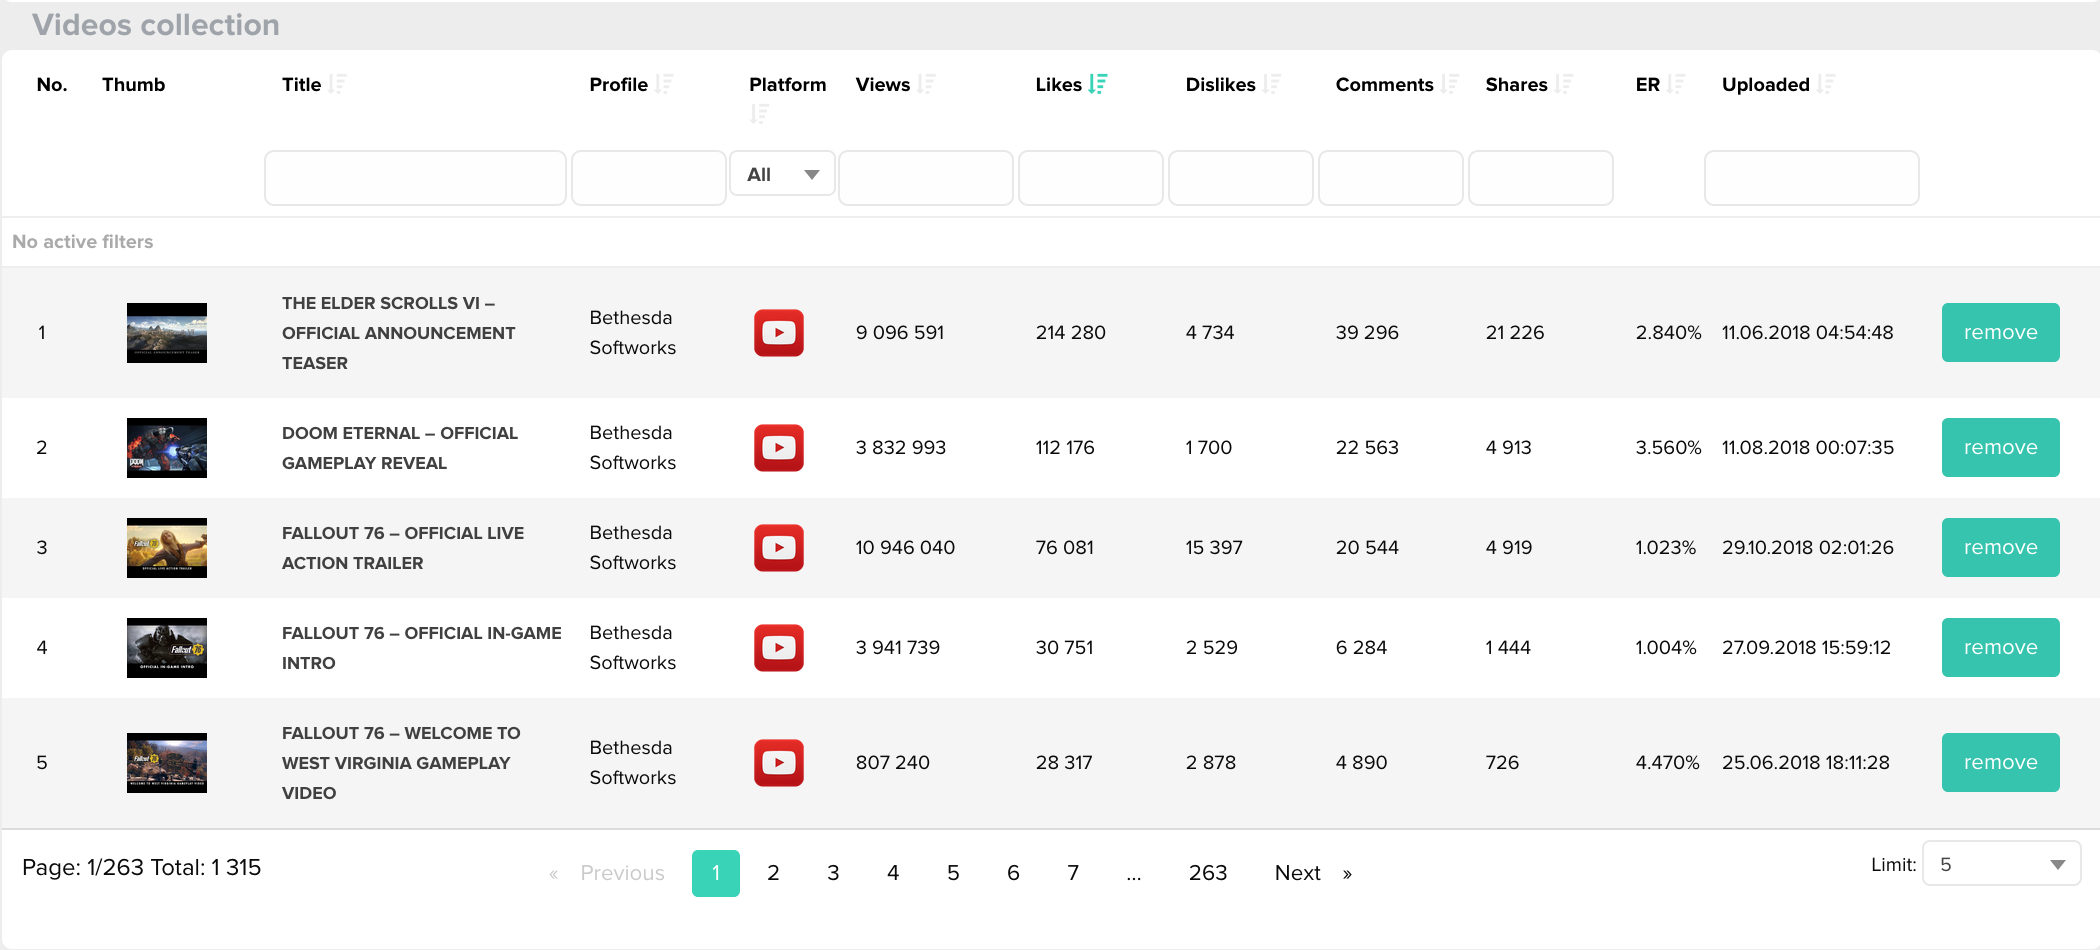The width and height of the screenshot is (2100, 950).
Task: Click YouTube icon for Fallout 76 In-Game Intro
Action: click(x=779, y=648)
